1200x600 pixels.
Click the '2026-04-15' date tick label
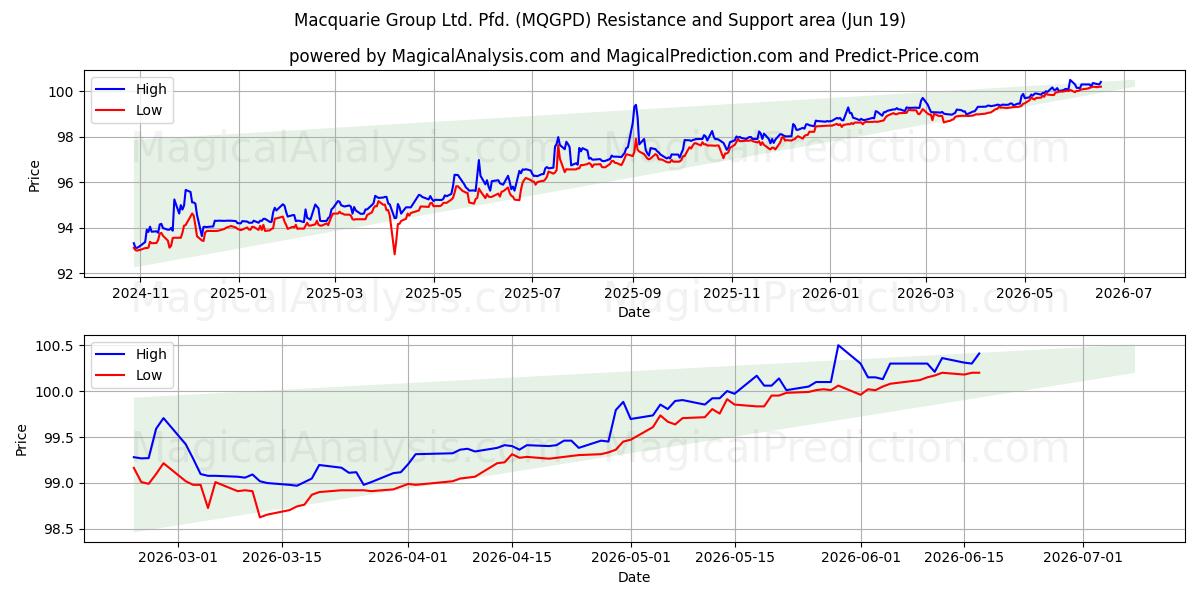pyautogui.click(x=513, y=558)
